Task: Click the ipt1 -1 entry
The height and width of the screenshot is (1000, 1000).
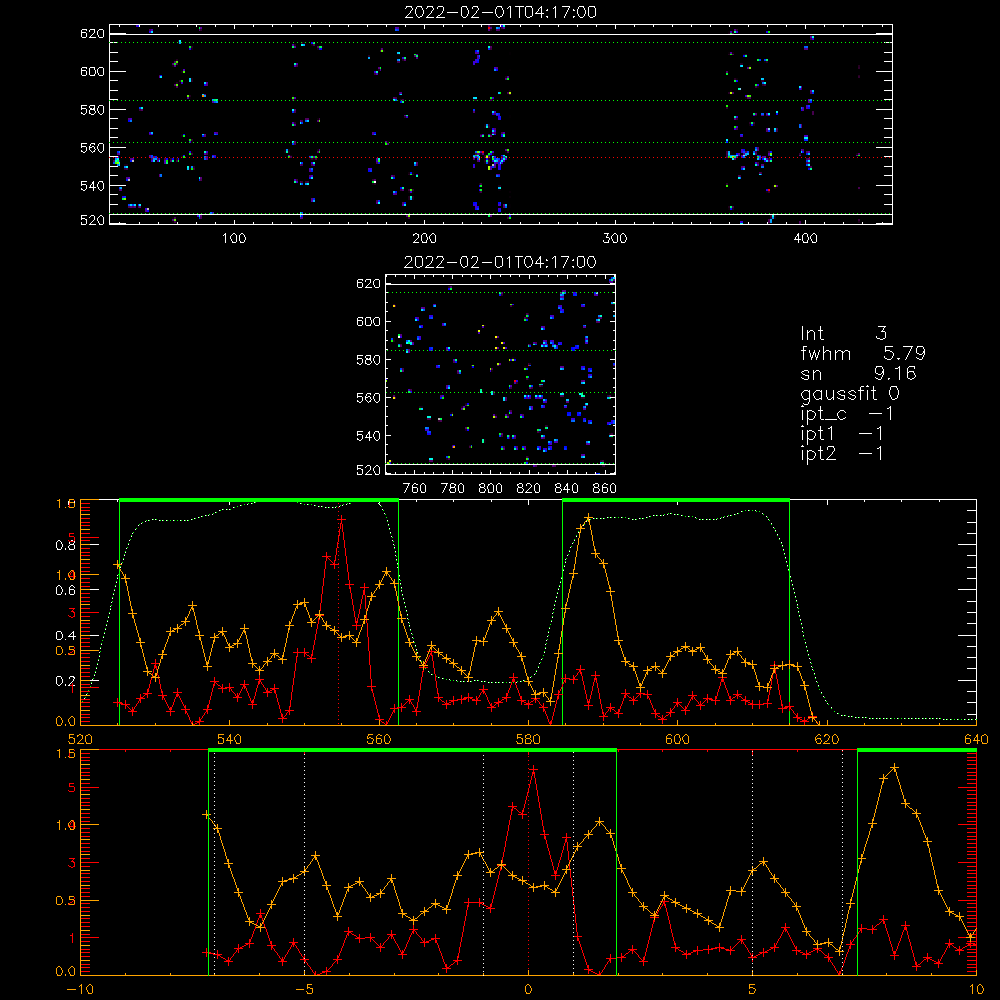Action: tap(842, 434)
